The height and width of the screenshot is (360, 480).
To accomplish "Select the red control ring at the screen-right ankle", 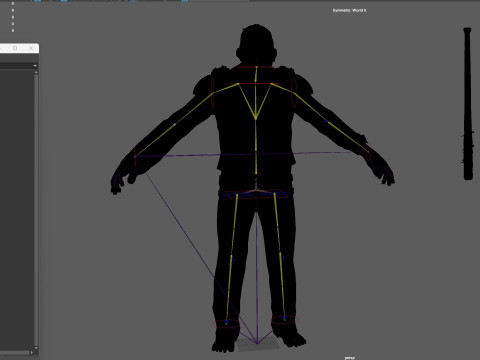I will coord(284,320).
